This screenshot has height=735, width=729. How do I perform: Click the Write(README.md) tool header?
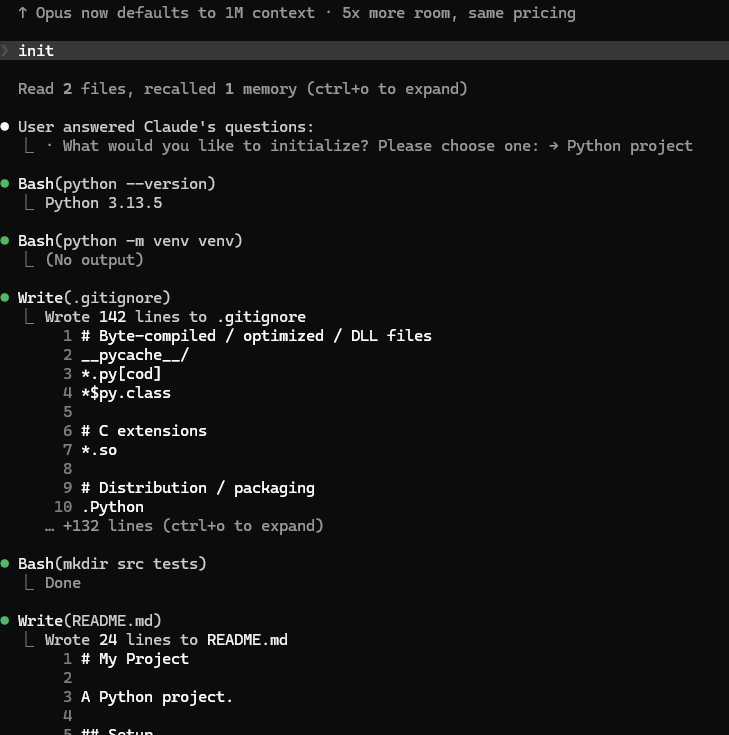tap(90, 621)
